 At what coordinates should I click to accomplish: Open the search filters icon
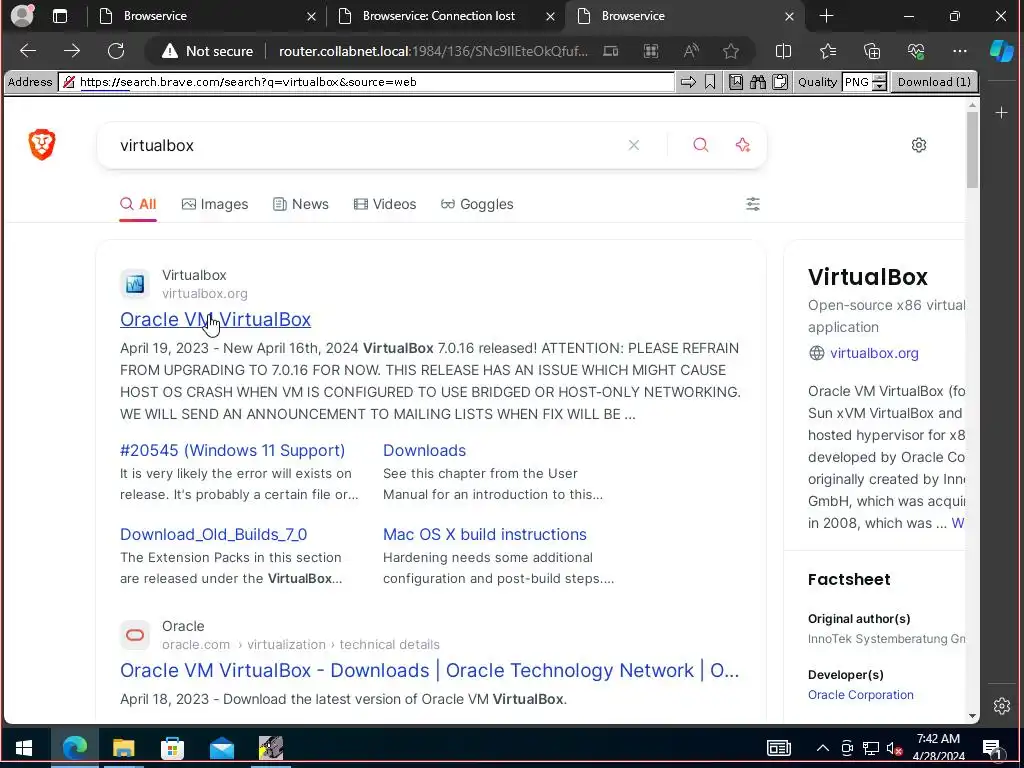[752, 204]
